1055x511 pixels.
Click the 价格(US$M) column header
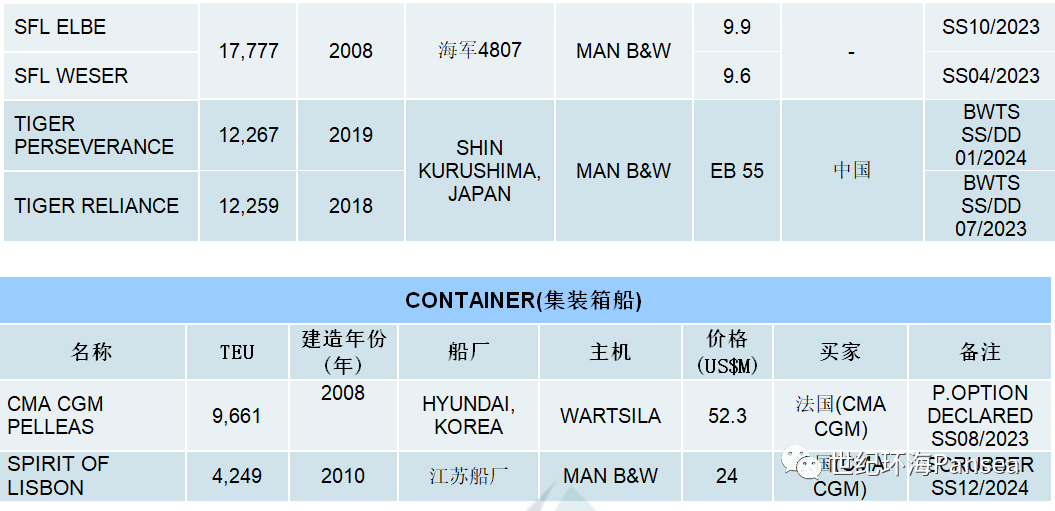[x=727, y=351]
